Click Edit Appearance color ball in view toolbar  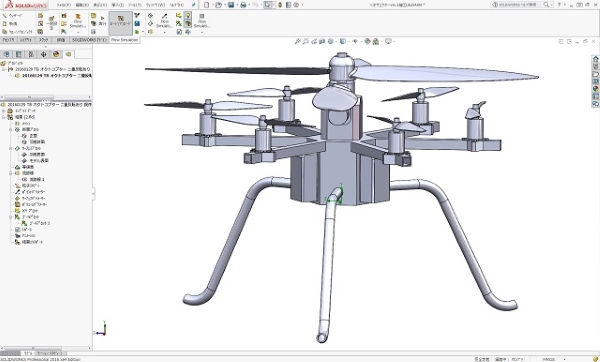[367, 41]
